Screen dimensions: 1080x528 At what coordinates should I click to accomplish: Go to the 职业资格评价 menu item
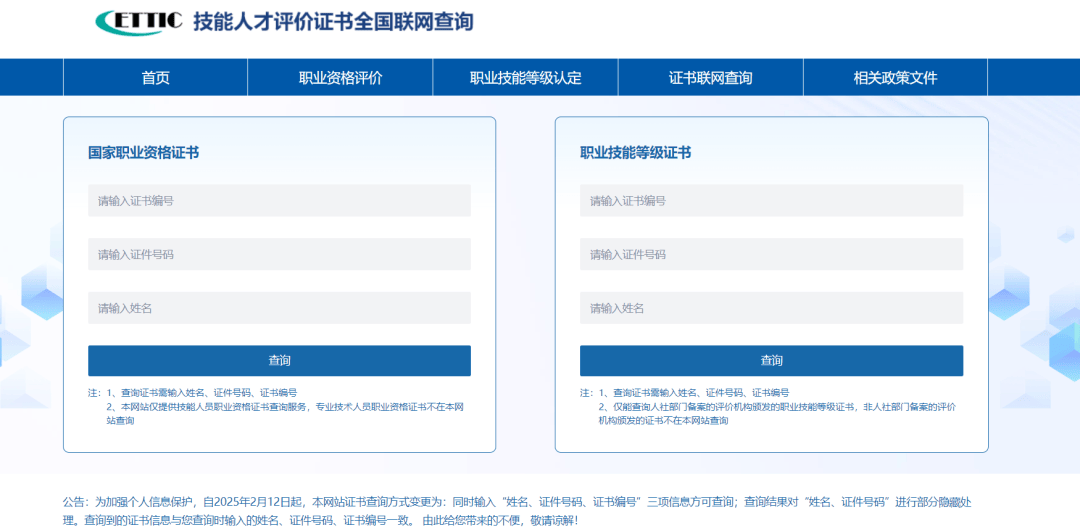[340, 78]
